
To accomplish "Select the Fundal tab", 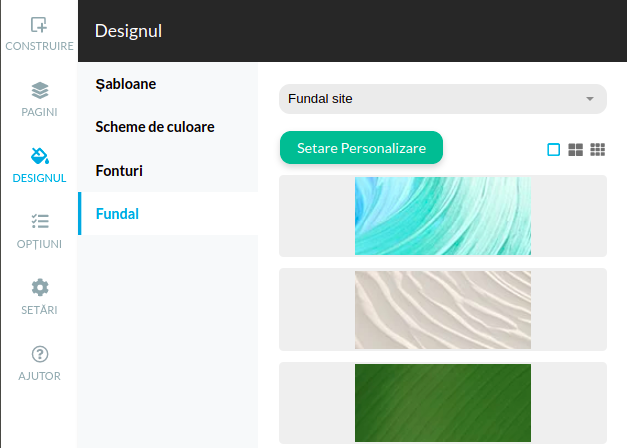I will [x=117, y=214].
